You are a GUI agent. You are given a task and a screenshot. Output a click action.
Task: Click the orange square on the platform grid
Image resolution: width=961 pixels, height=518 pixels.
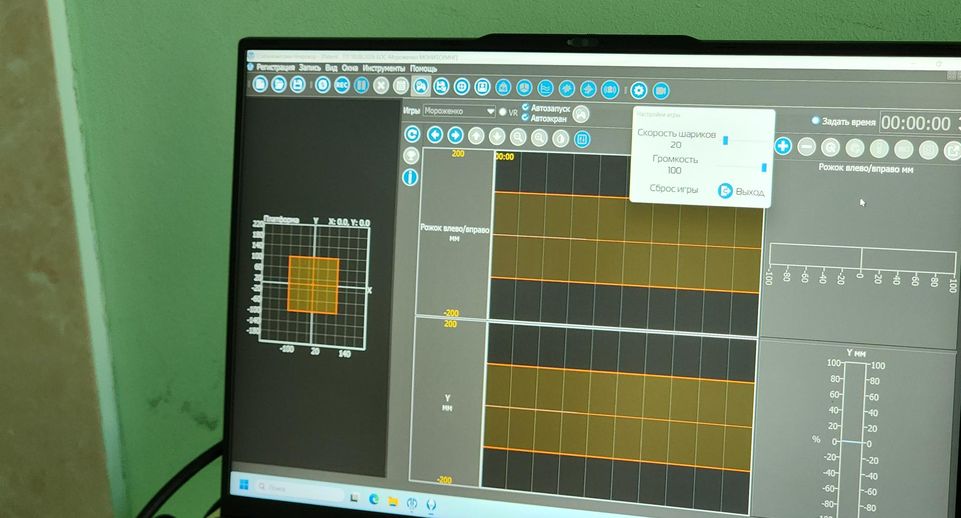313,285
